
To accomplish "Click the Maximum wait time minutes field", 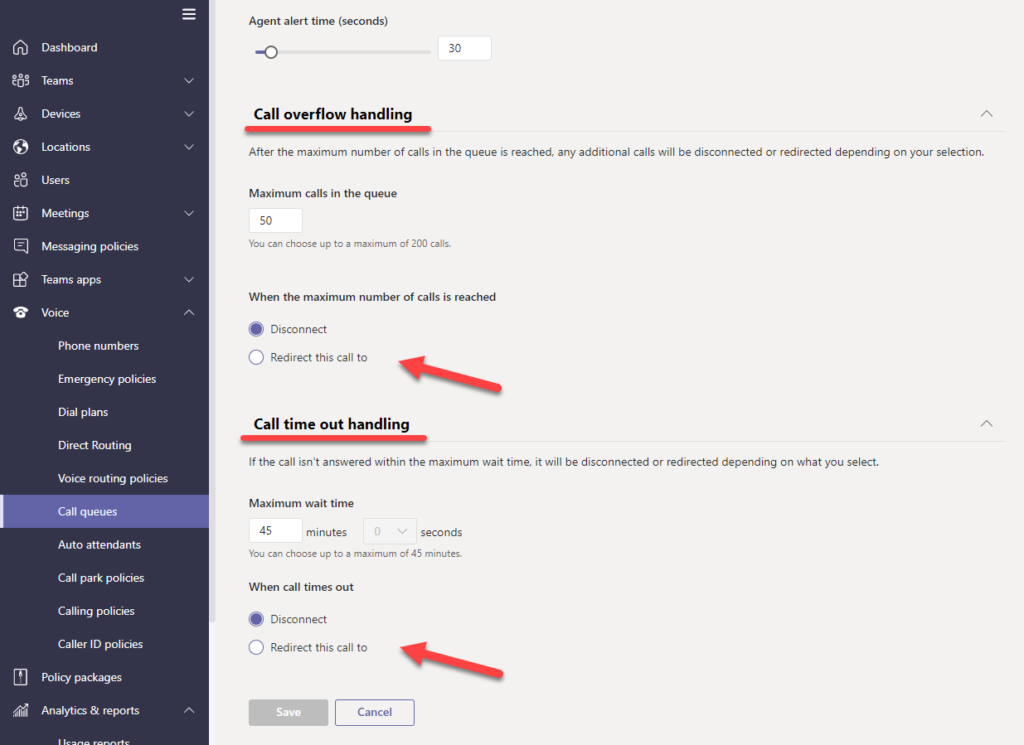I will pos(275,530).
